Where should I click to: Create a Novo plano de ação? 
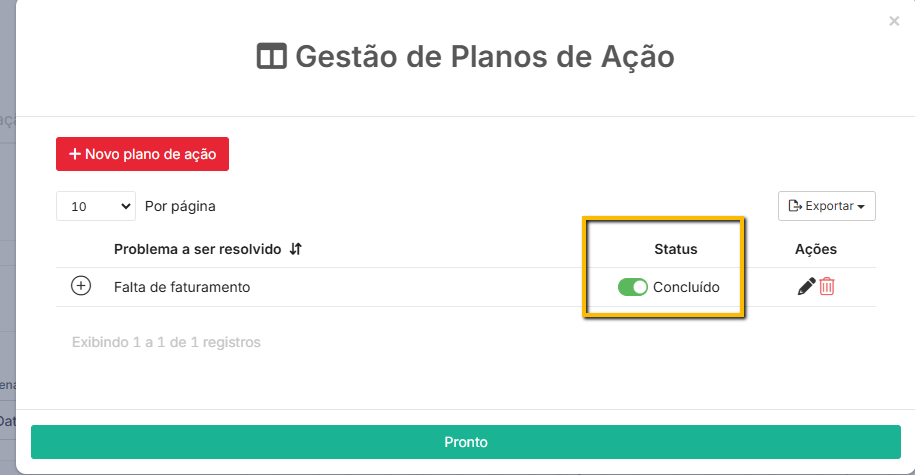point(142,154)
